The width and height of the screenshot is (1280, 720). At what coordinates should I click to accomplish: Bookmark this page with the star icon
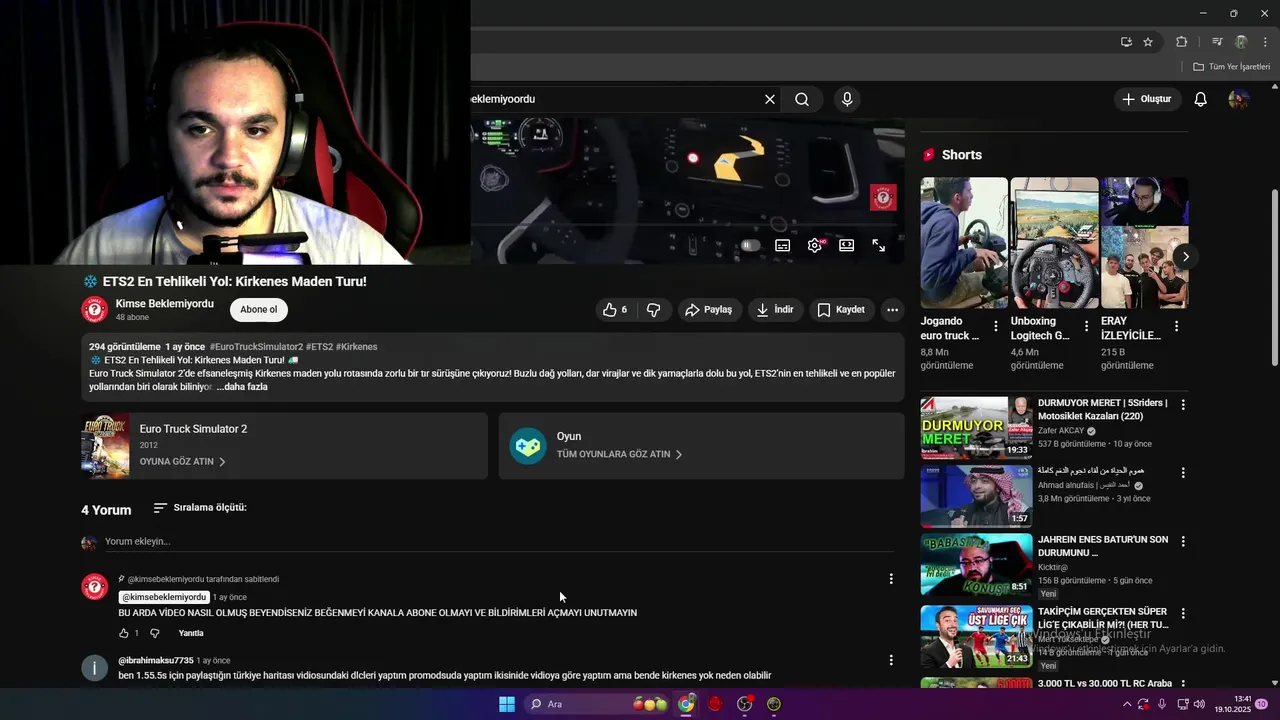click(x=1148, y=42)
